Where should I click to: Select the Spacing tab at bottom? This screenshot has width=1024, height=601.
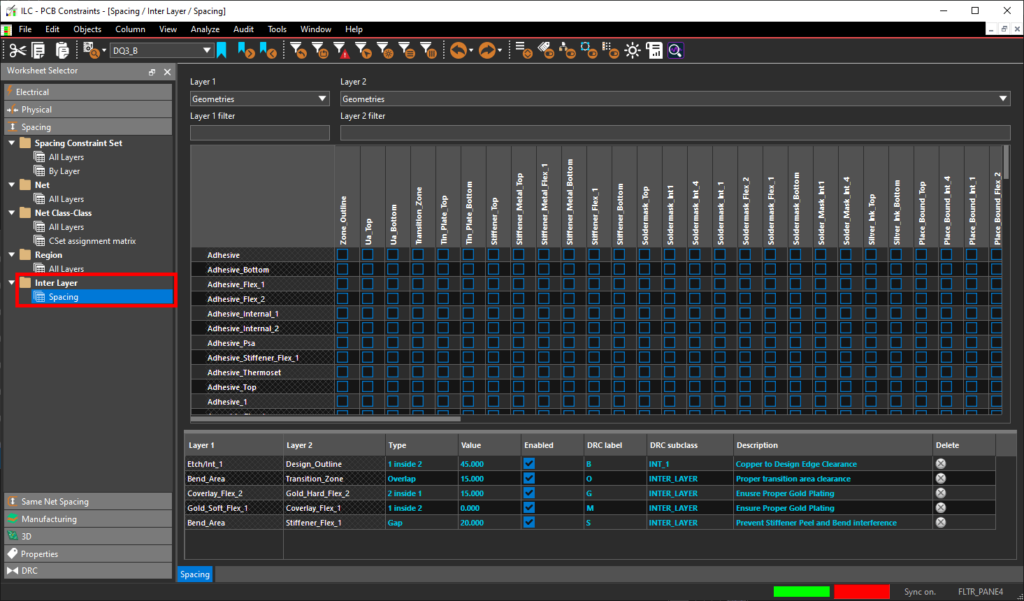[x=195, y=574]
